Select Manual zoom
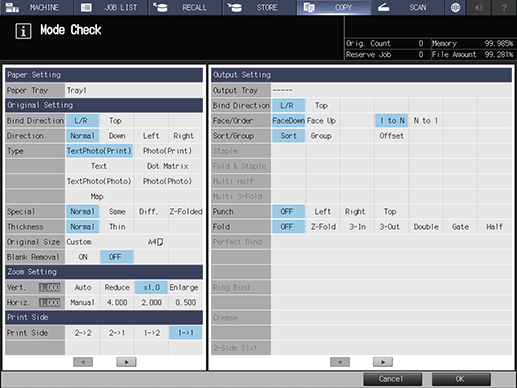 click(x=82, y=303)
